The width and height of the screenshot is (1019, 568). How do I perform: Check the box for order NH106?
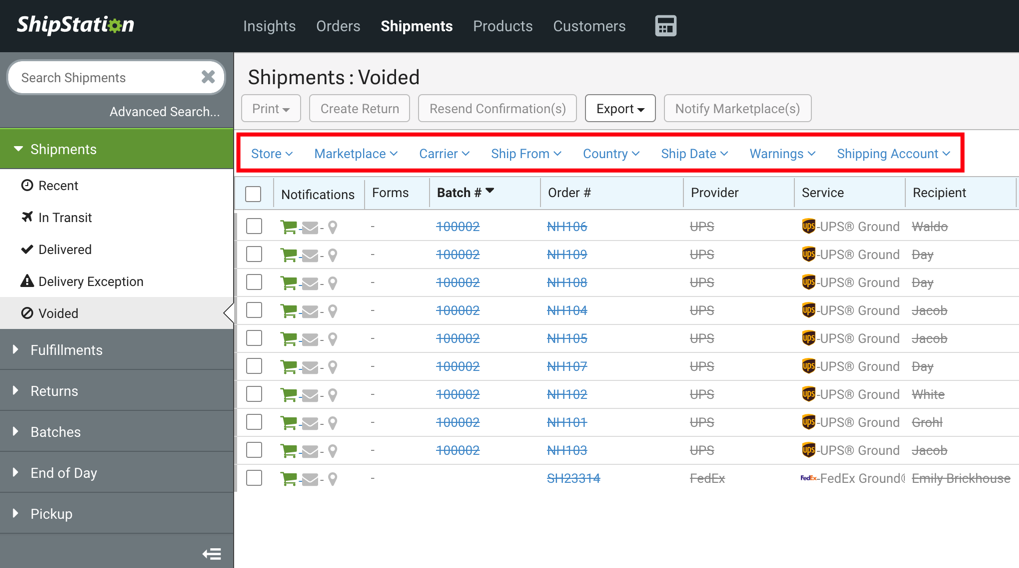point(254,226)
